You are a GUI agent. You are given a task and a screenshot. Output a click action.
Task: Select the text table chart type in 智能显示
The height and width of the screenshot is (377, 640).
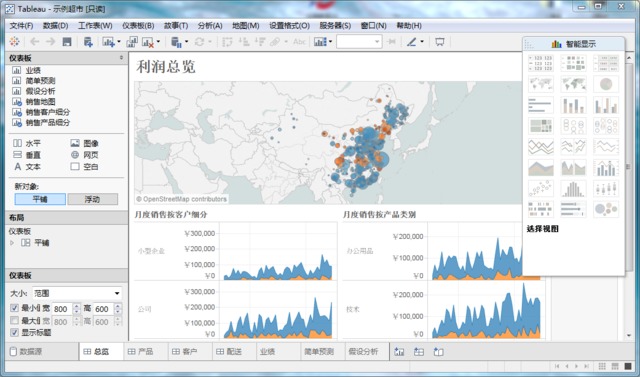pos(541,63)
